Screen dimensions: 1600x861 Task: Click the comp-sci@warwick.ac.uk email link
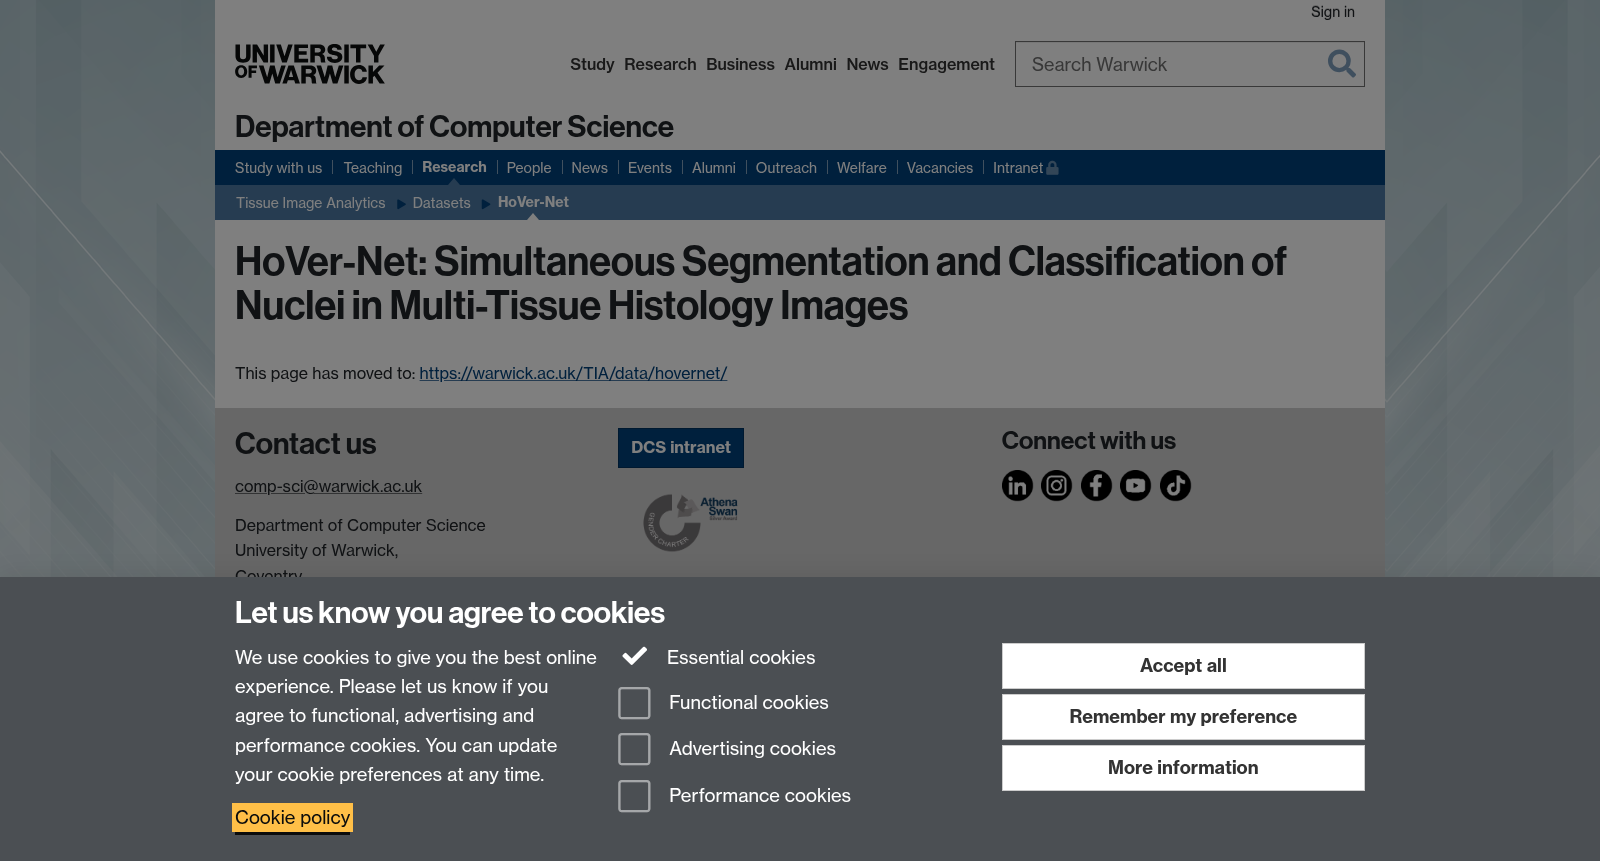(328, 486)
